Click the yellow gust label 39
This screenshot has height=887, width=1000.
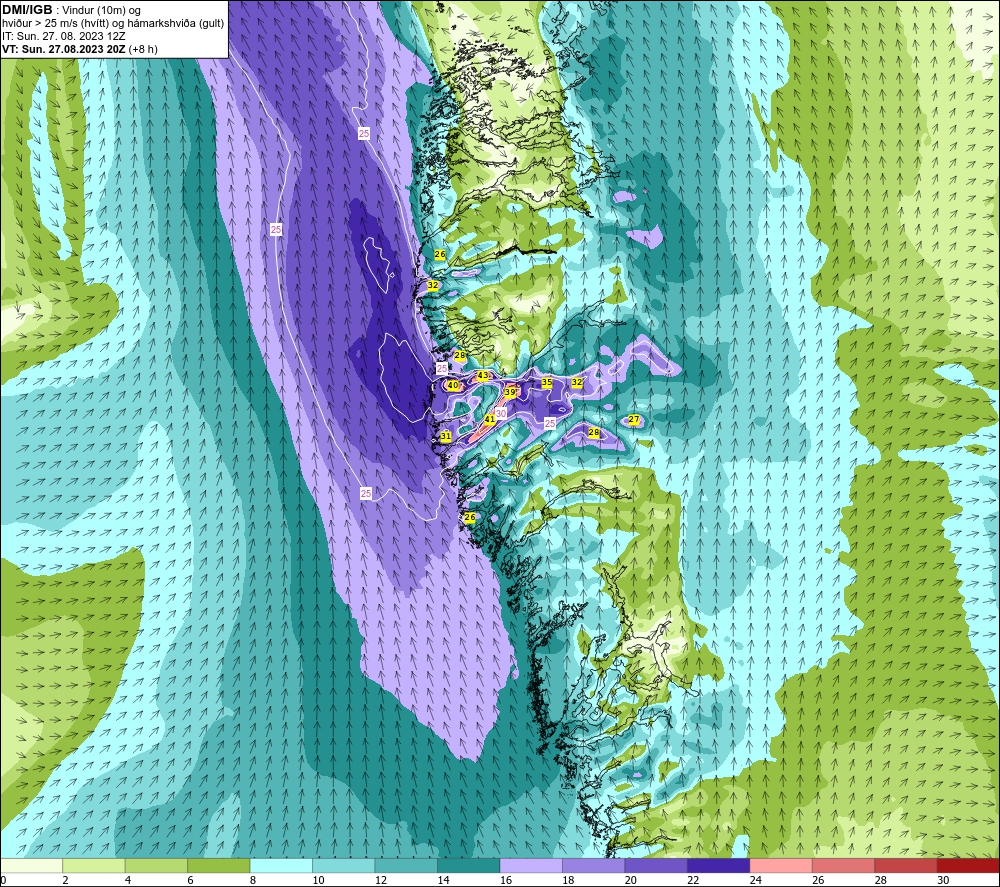click(x=510, y=392)
